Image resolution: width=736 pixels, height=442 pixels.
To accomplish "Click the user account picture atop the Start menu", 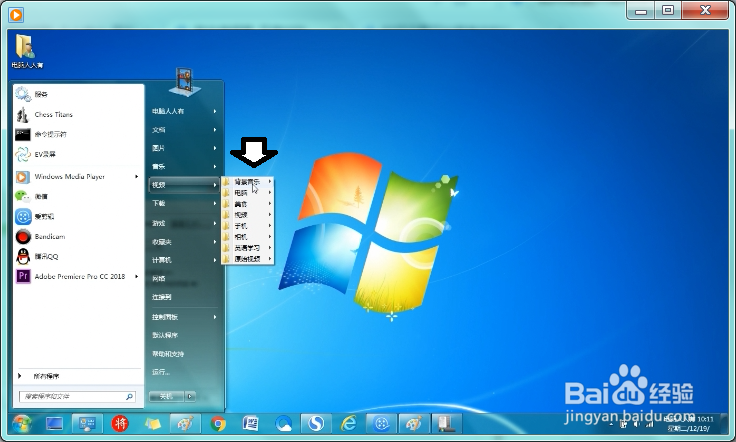I will (185, 81).
